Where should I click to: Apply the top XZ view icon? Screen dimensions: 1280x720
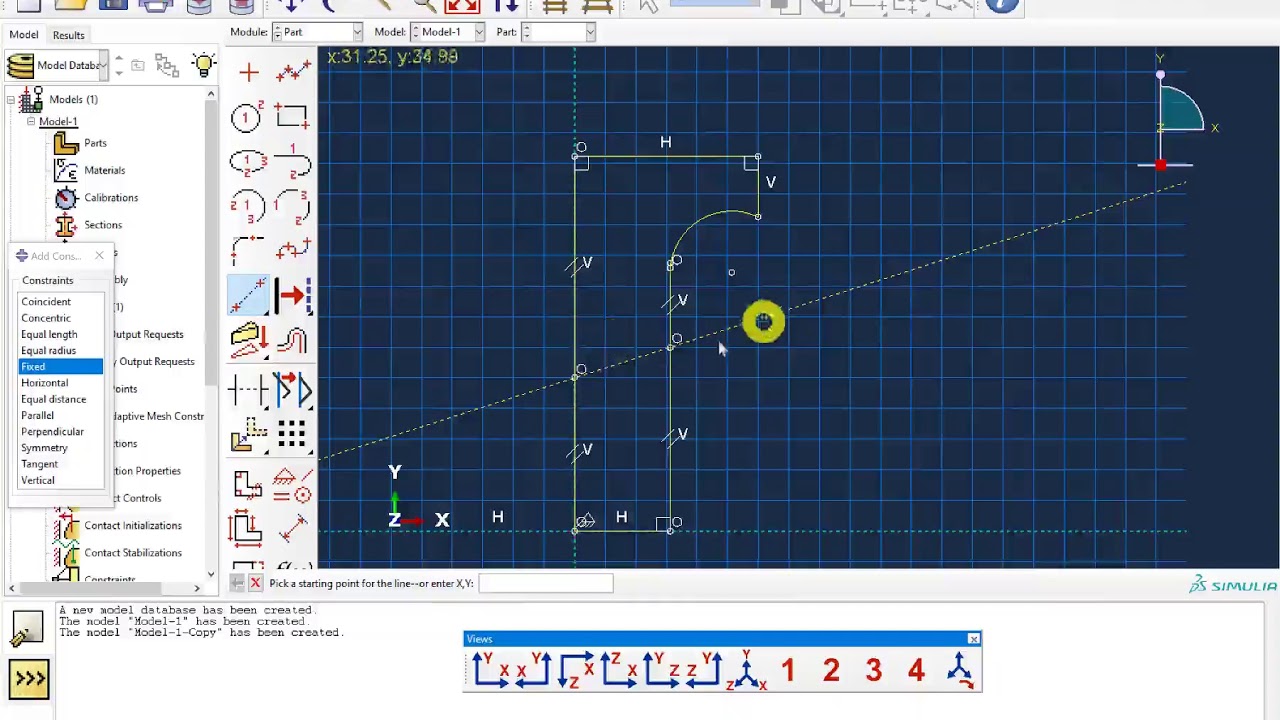click(x=576, y=670)
